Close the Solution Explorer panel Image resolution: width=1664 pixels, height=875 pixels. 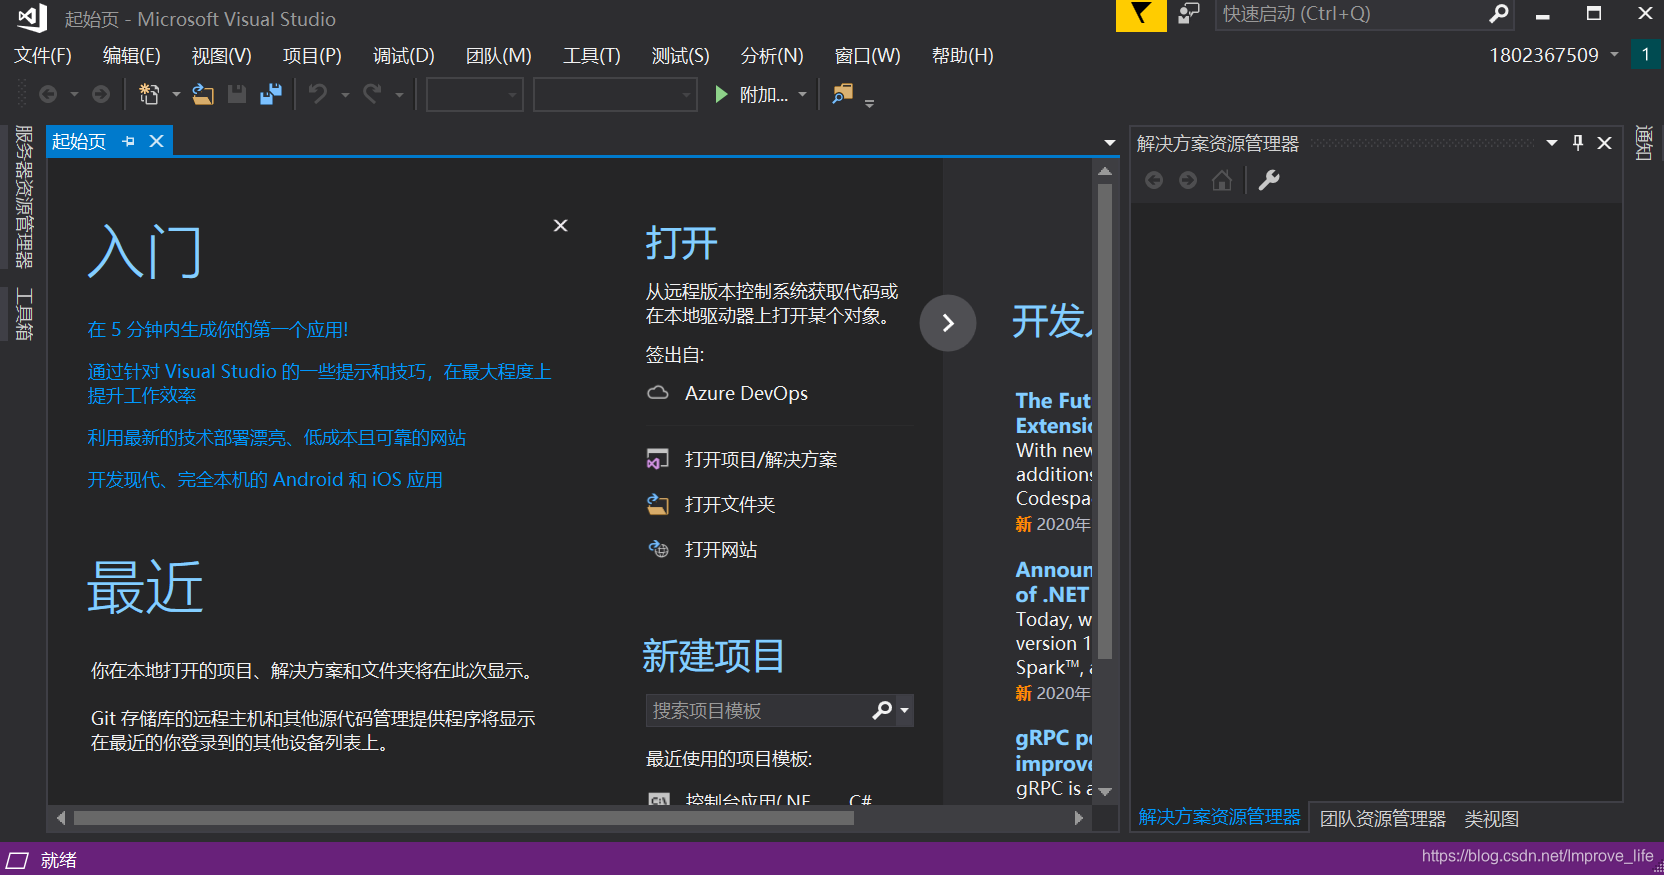point(1605,143)
